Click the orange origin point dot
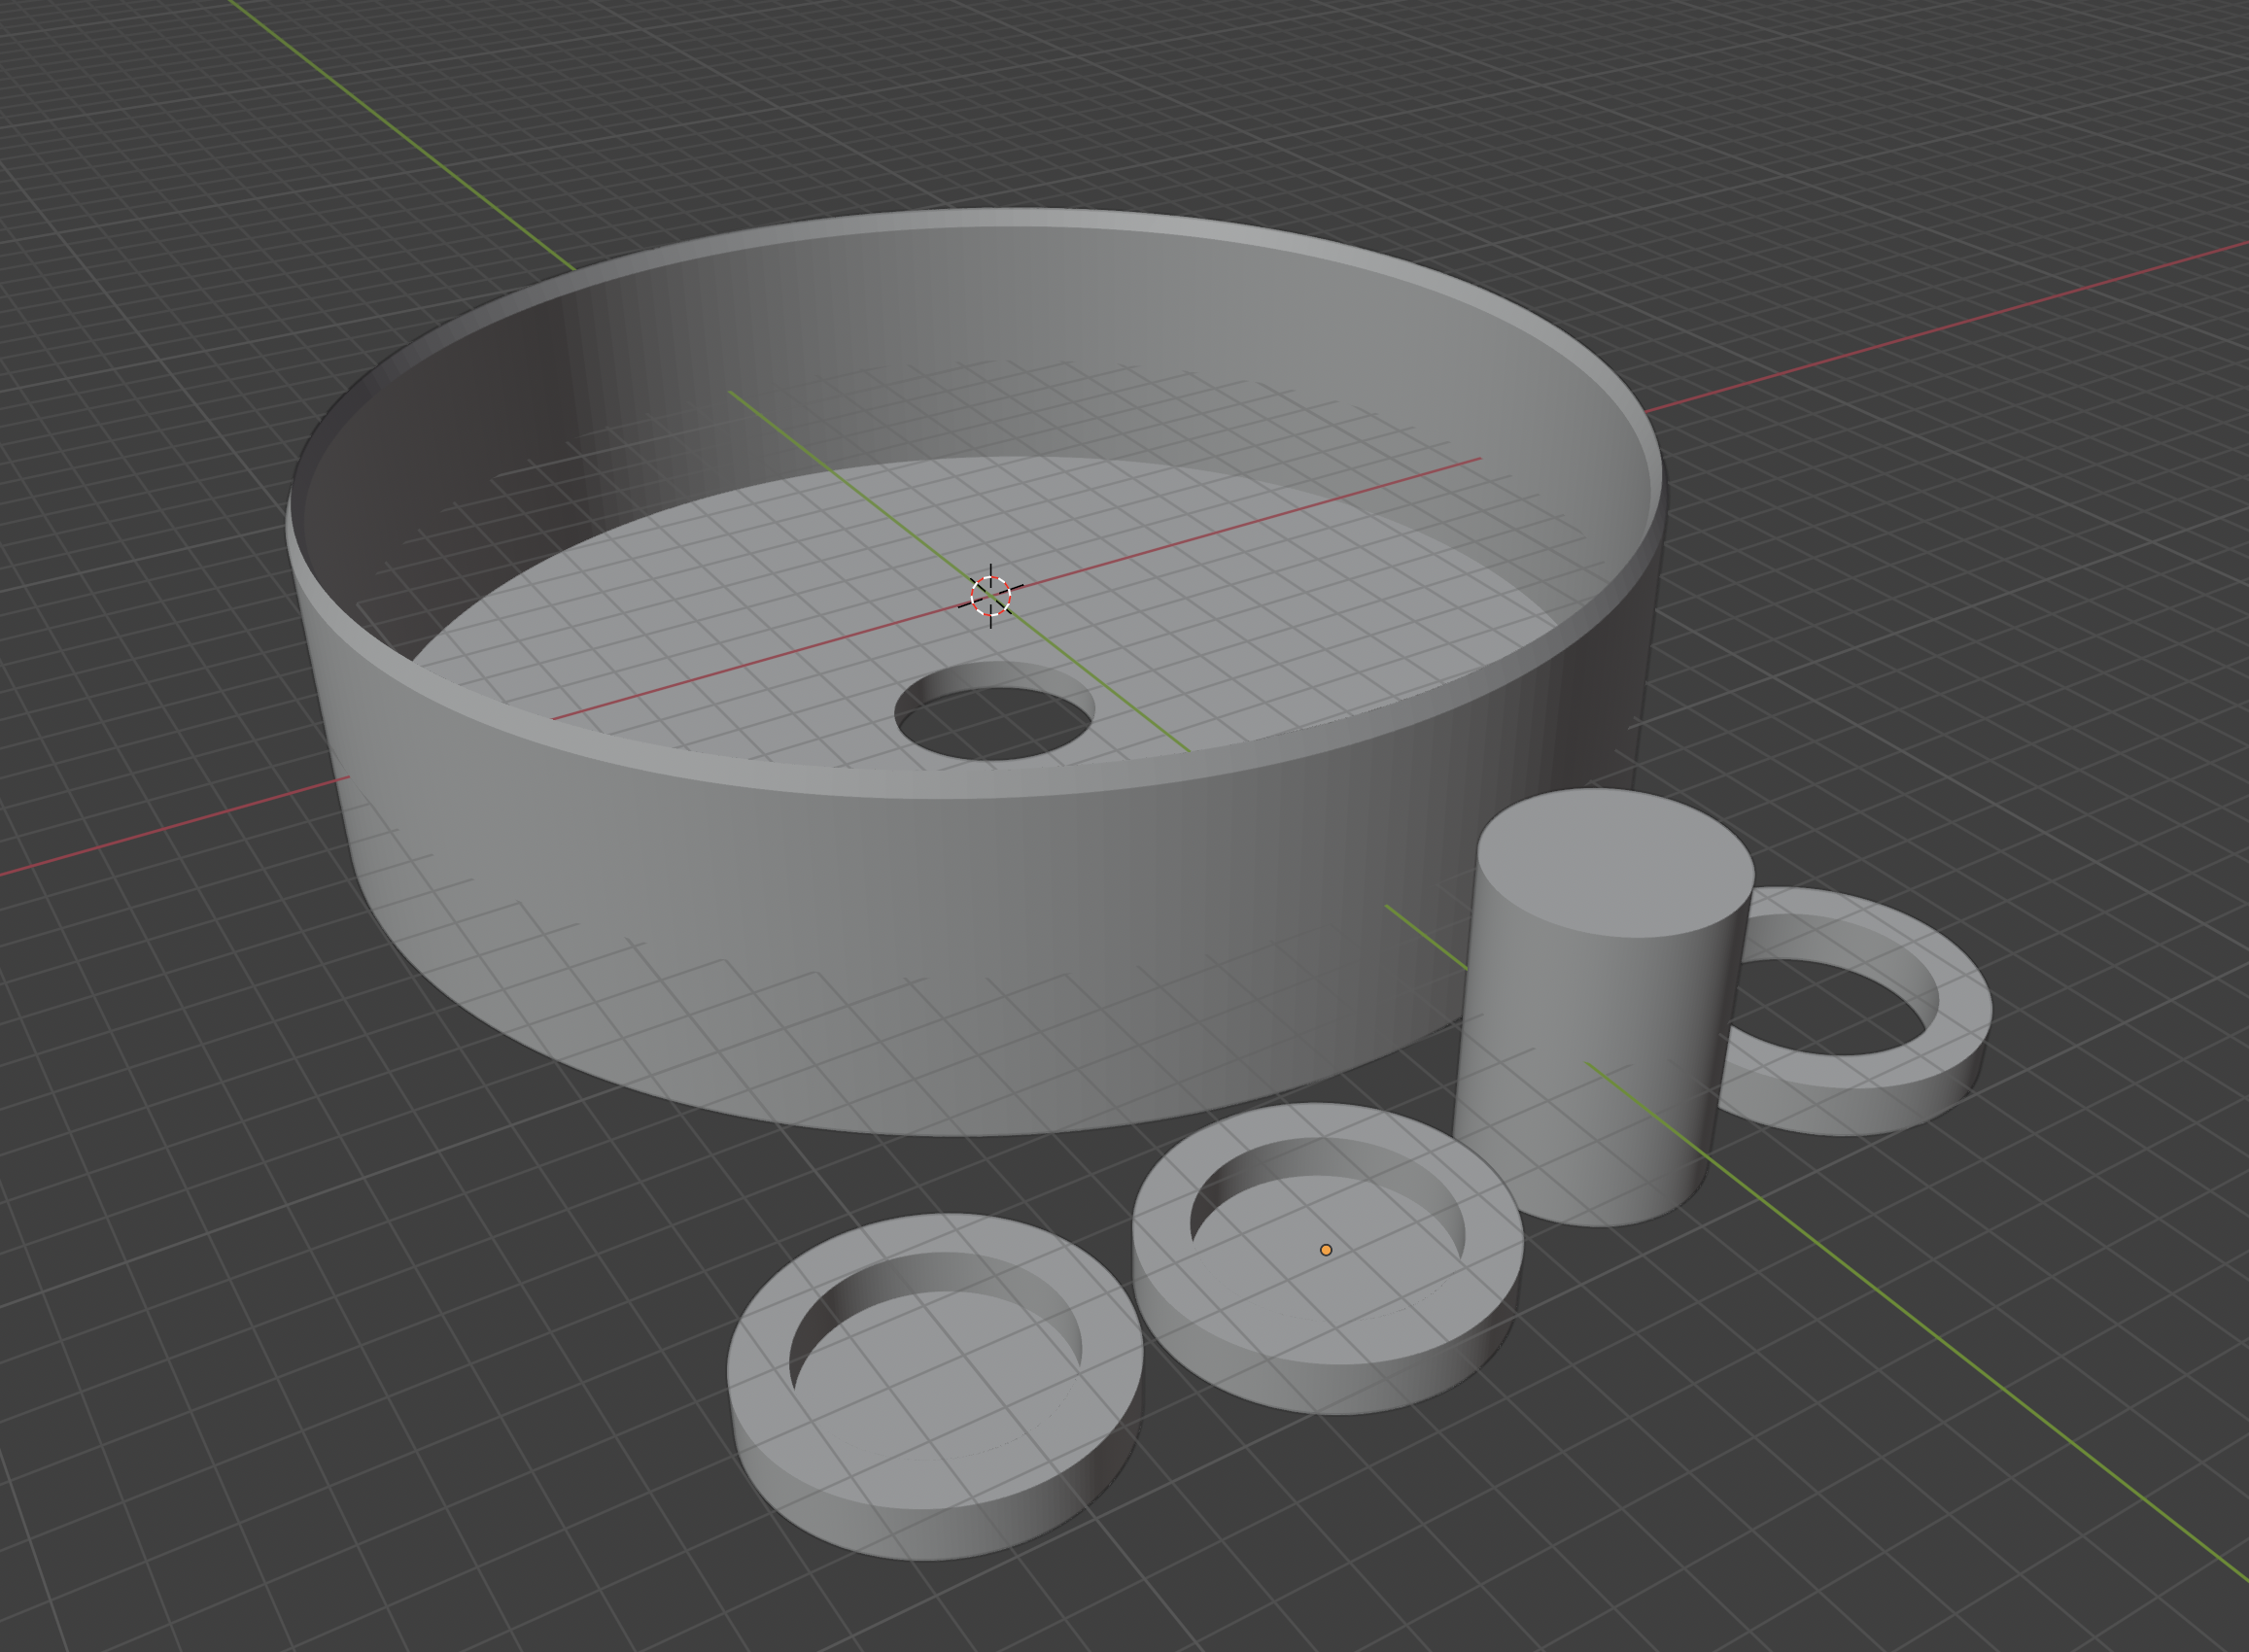 1326,1250
